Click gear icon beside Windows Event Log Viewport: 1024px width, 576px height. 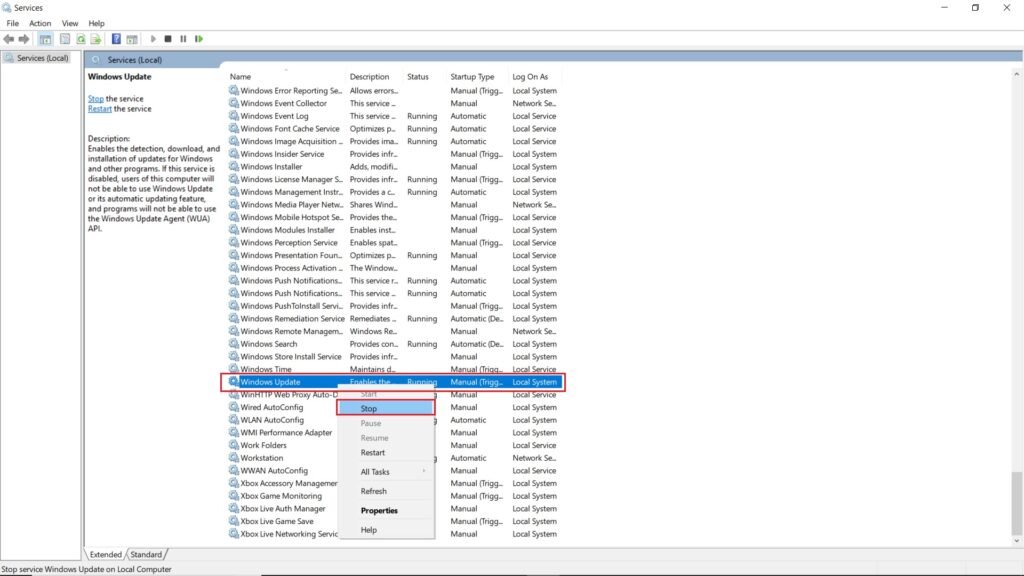pyautogui.click(x=233, y=116)
